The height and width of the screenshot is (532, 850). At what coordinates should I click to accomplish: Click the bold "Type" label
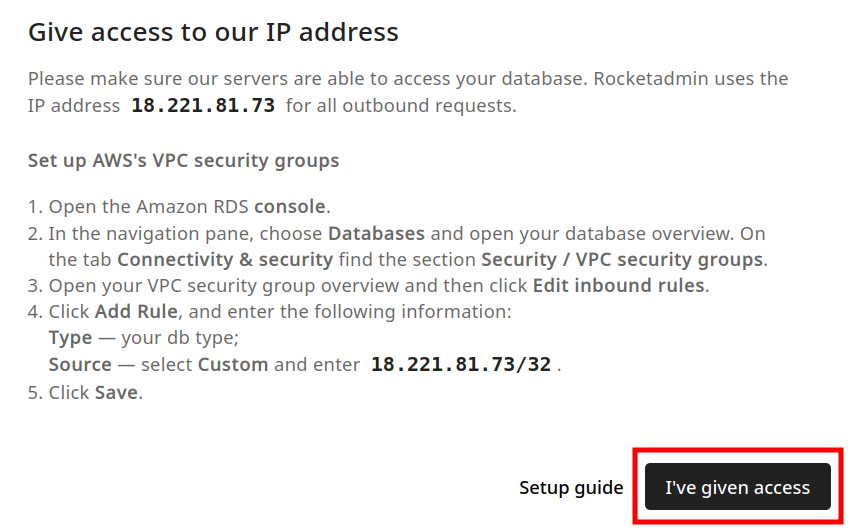(70, 337)
